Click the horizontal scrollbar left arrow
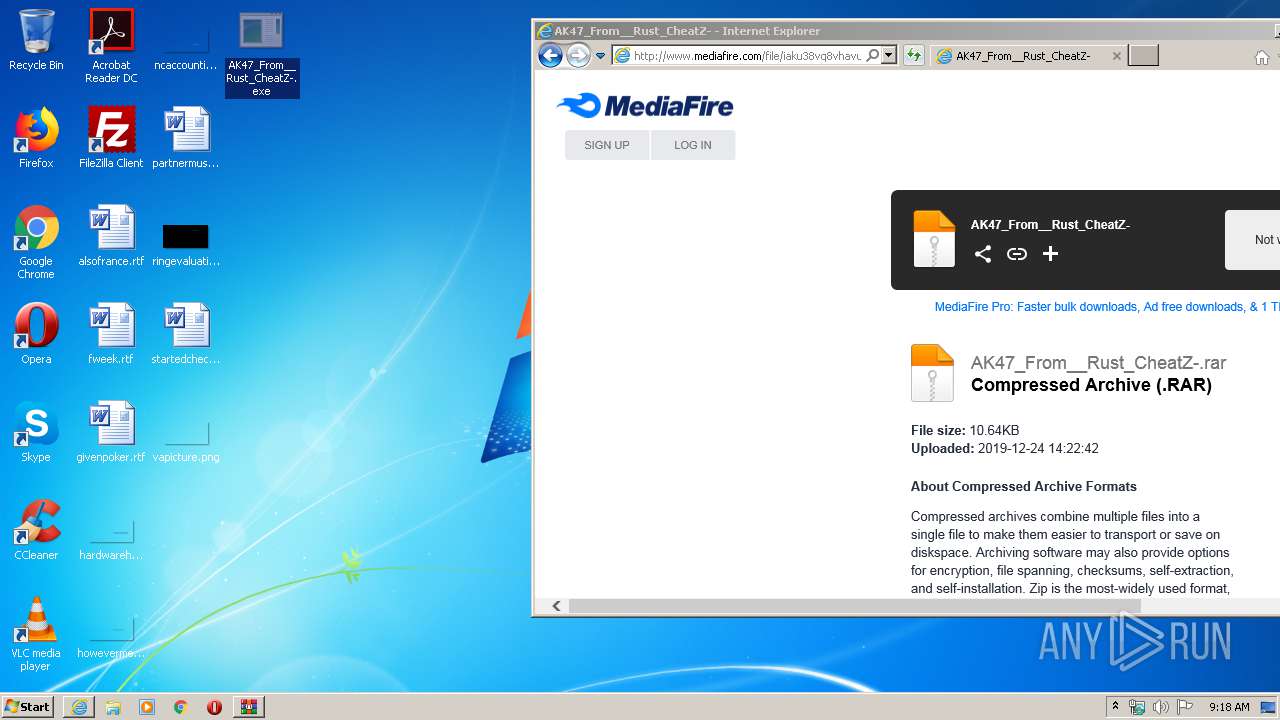This screenshot has height=720, width=1280. pyautogui.click(x=557, y=606)
